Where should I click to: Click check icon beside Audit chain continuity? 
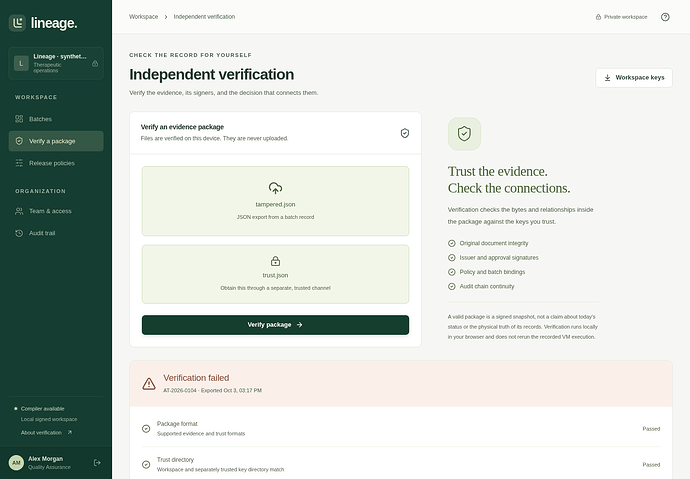click(451, 286)
